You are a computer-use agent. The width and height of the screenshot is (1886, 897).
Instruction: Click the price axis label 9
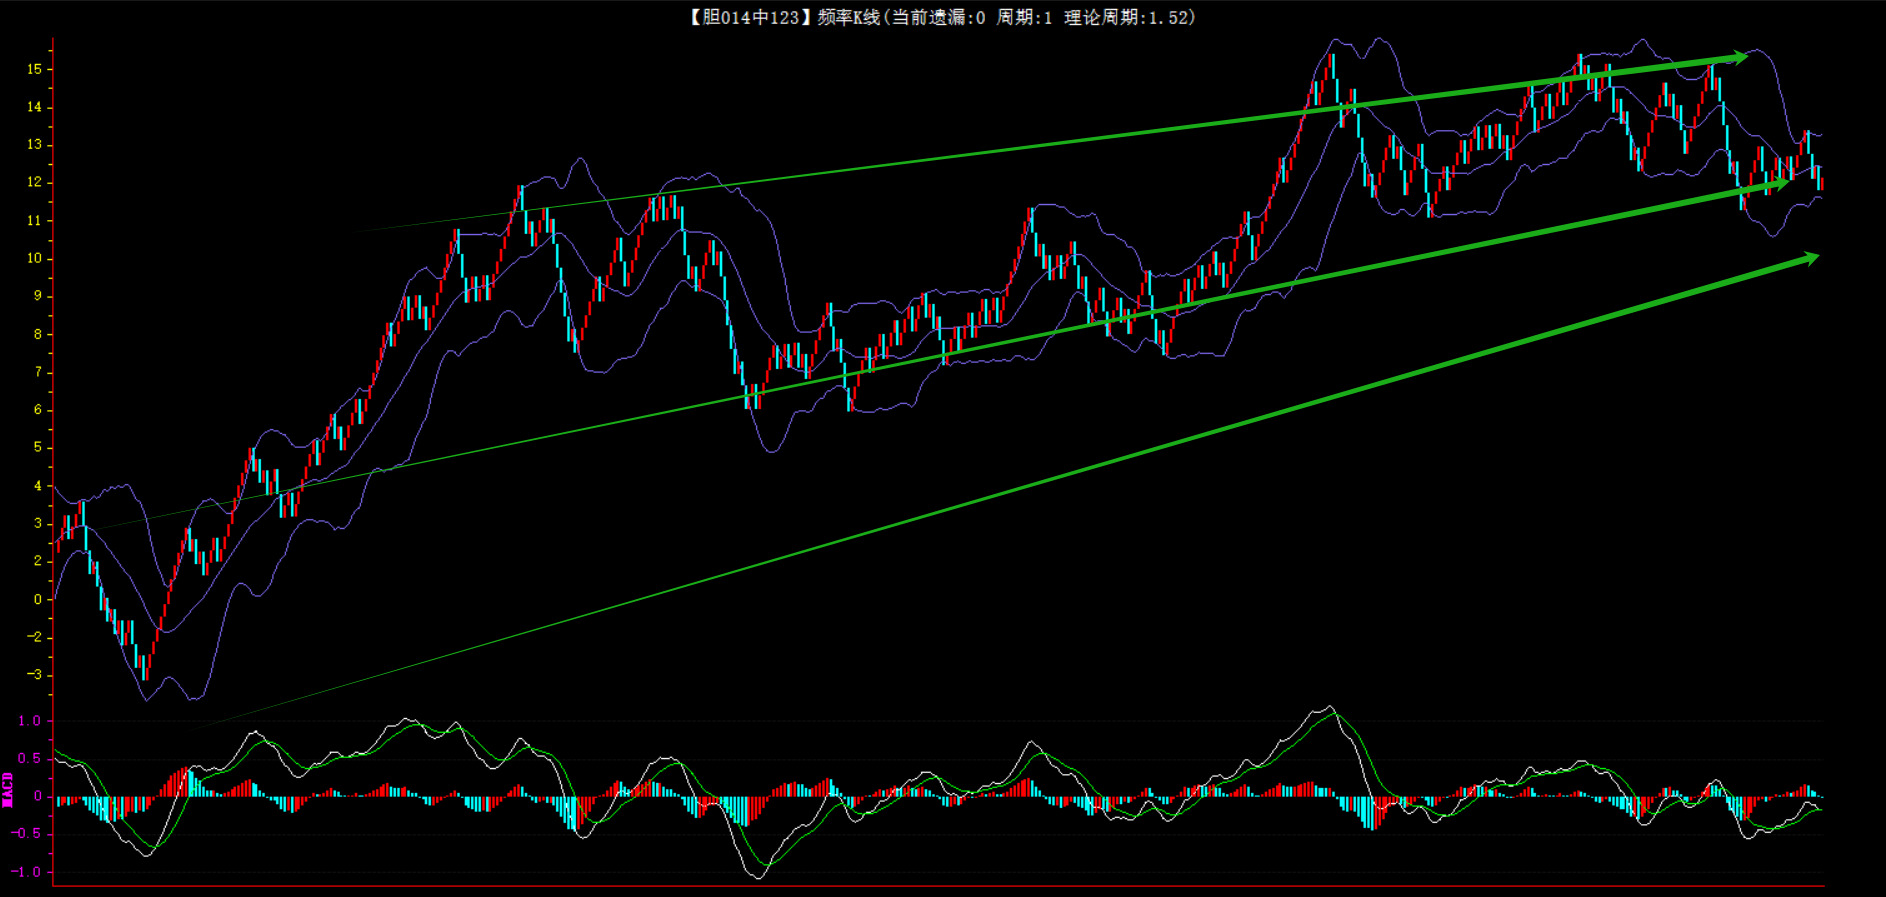pos(38,296)
